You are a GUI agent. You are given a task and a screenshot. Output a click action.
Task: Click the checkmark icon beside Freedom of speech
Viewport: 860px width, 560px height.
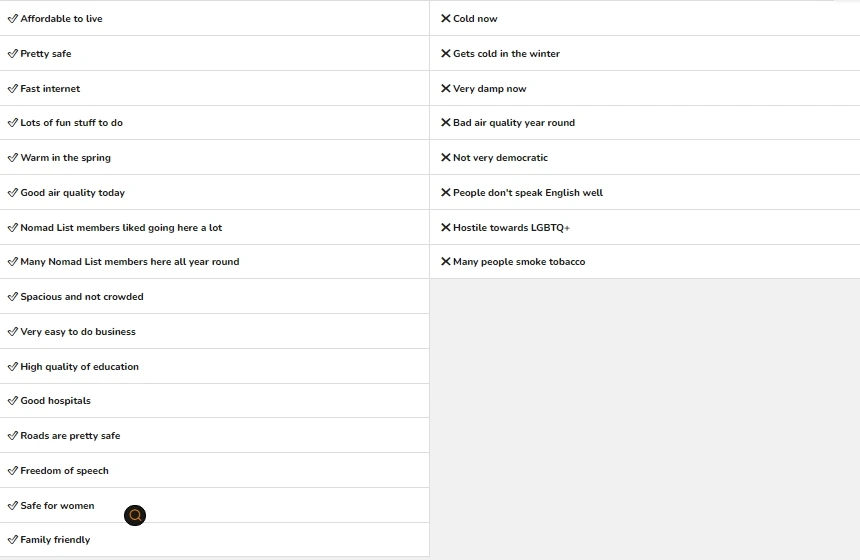click(13, 471)
